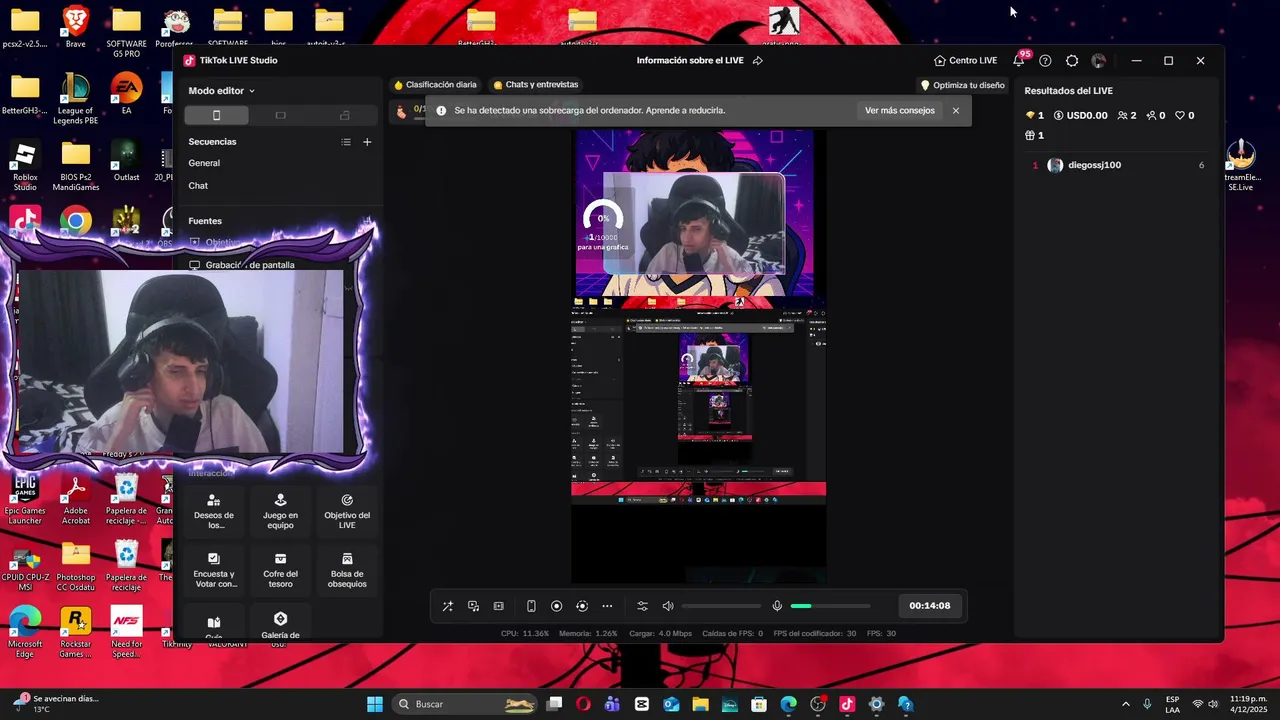The image size is (1280, 720).
Task: Click the webcam overlay in stream preview
Action: (693, 224)
